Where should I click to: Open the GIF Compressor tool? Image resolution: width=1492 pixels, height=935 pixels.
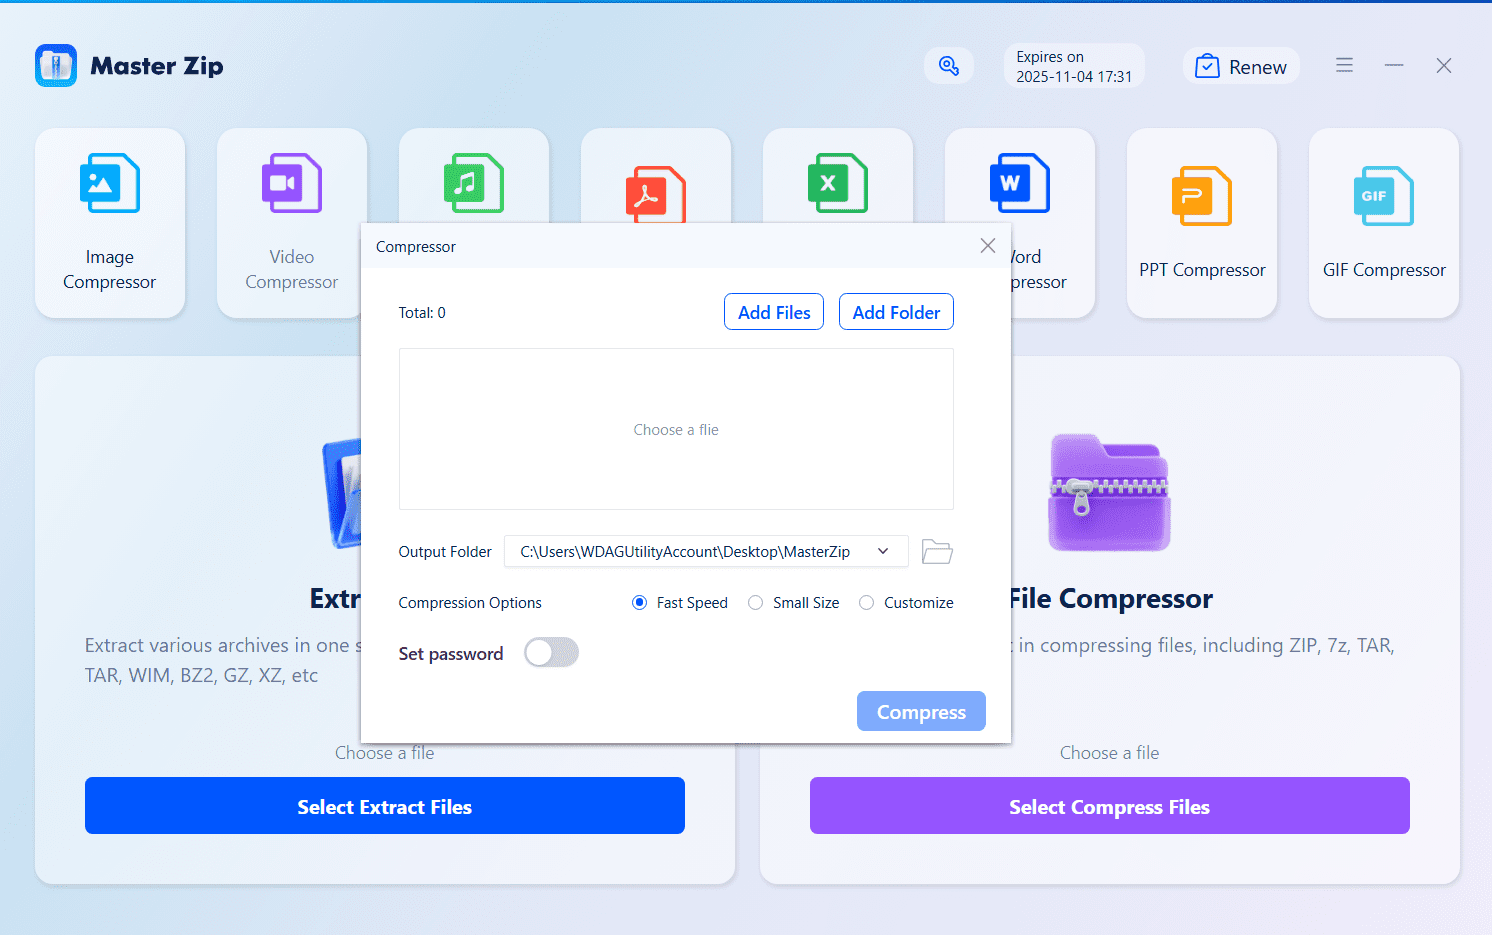(x=1384, y=223)
